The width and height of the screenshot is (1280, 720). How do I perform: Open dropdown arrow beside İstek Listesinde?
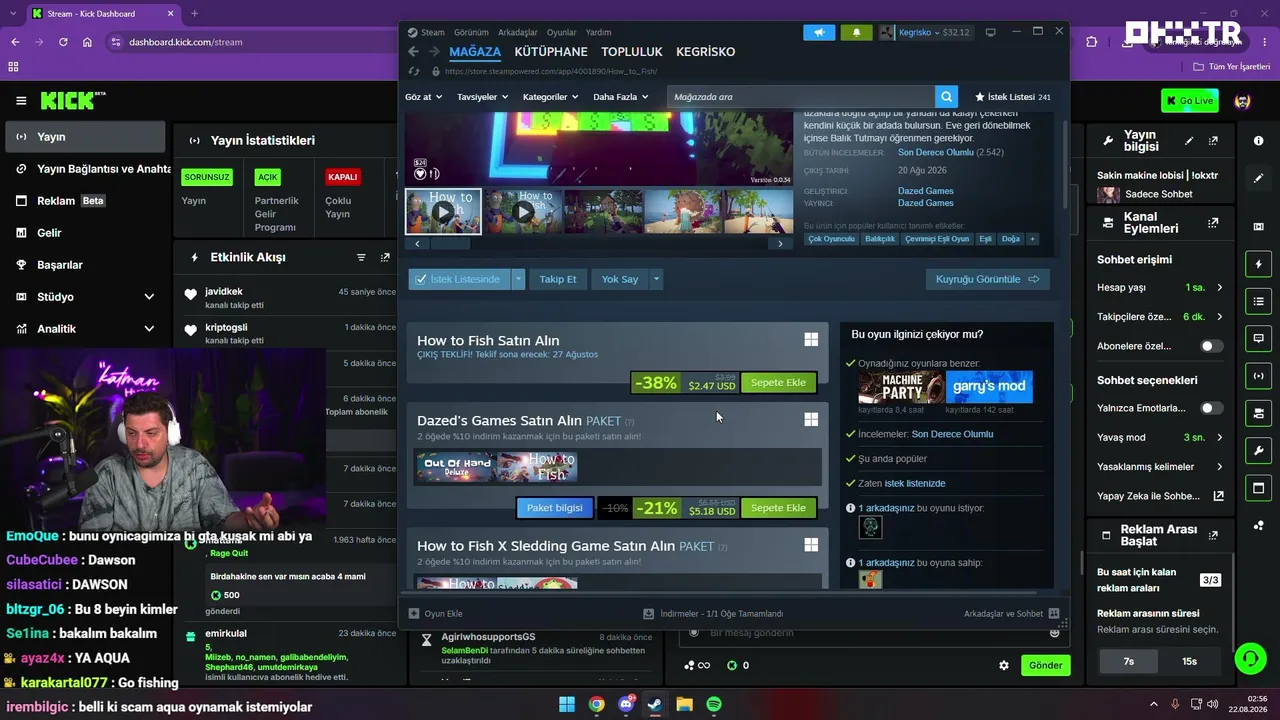pos(518,279)
